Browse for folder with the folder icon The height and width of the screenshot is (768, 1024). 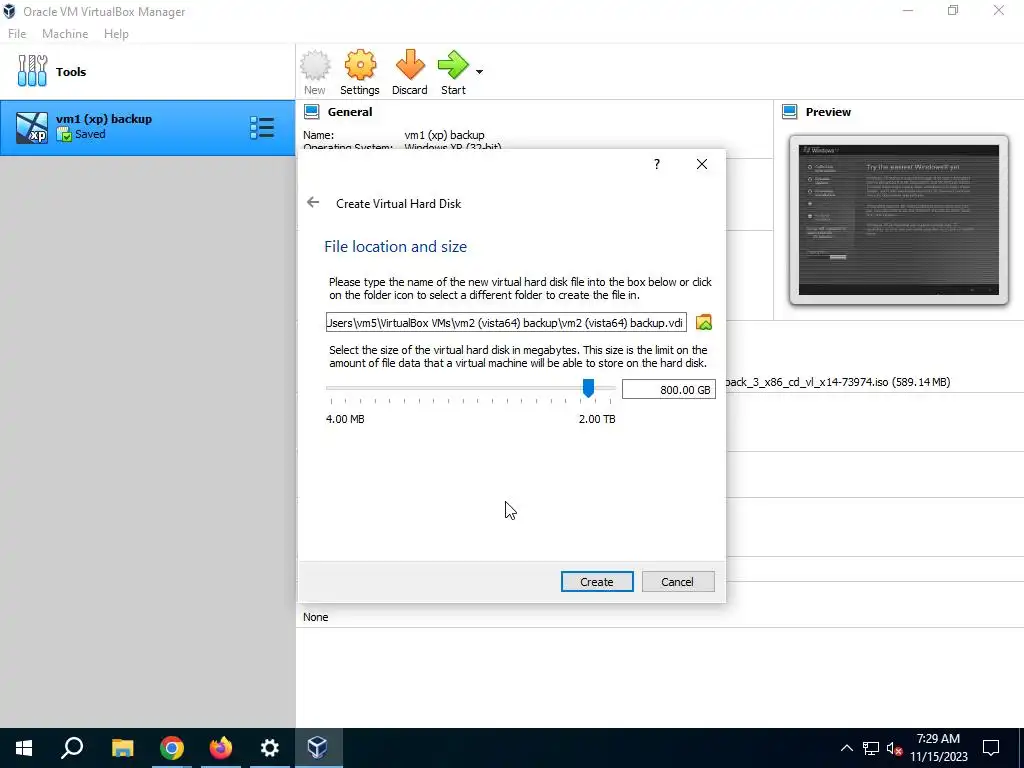(x=704, y=322)
